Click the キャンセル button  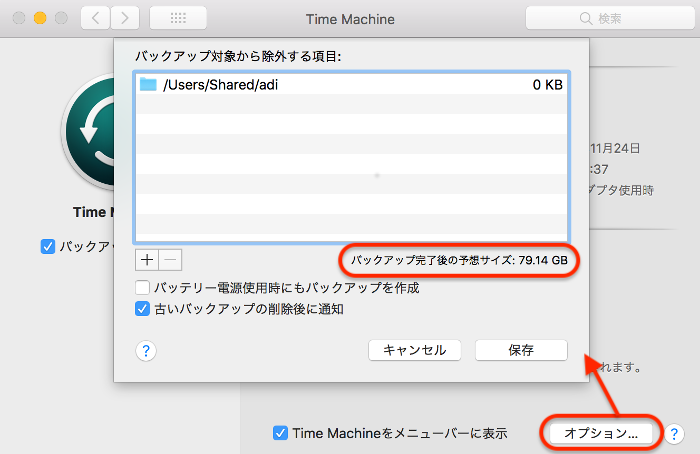[415, 350]
